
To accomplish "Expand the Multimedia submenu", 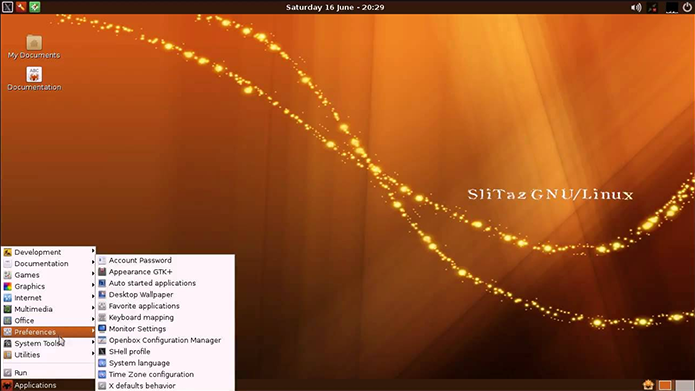I will coord(49,309).
